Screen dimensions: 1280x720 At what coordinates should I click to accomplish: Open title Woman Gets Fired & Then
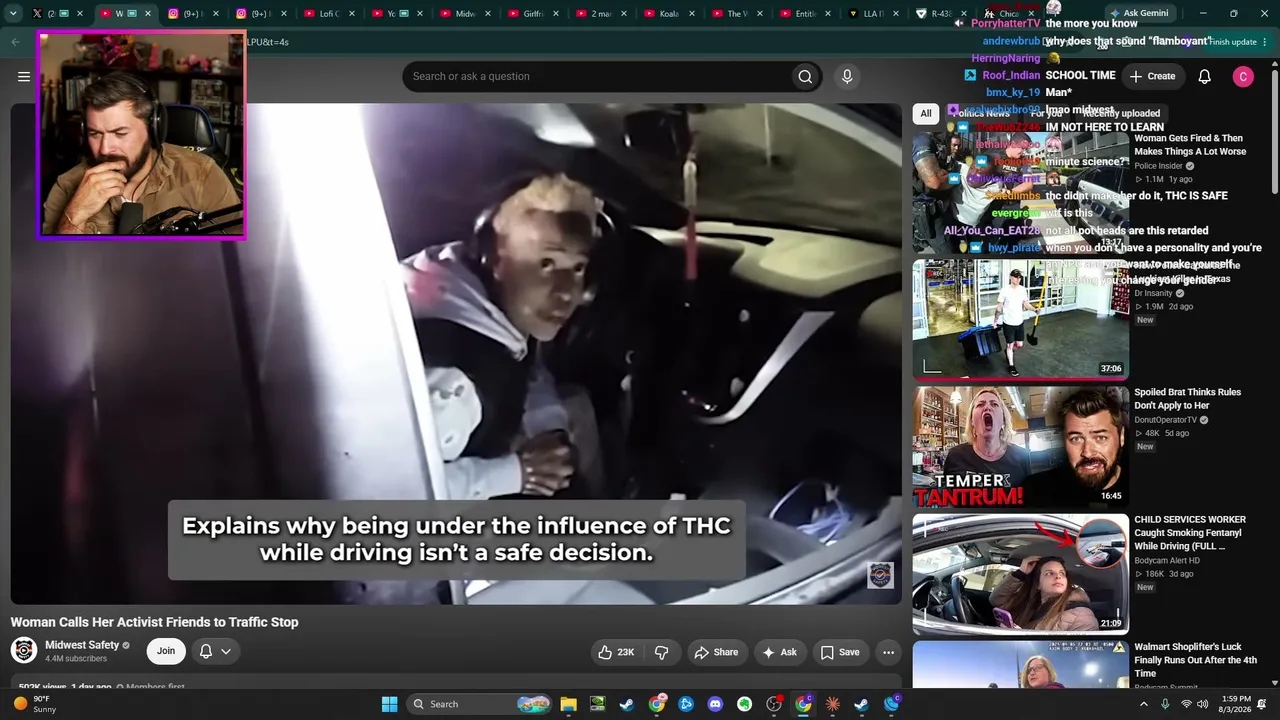coord(1190,145)
